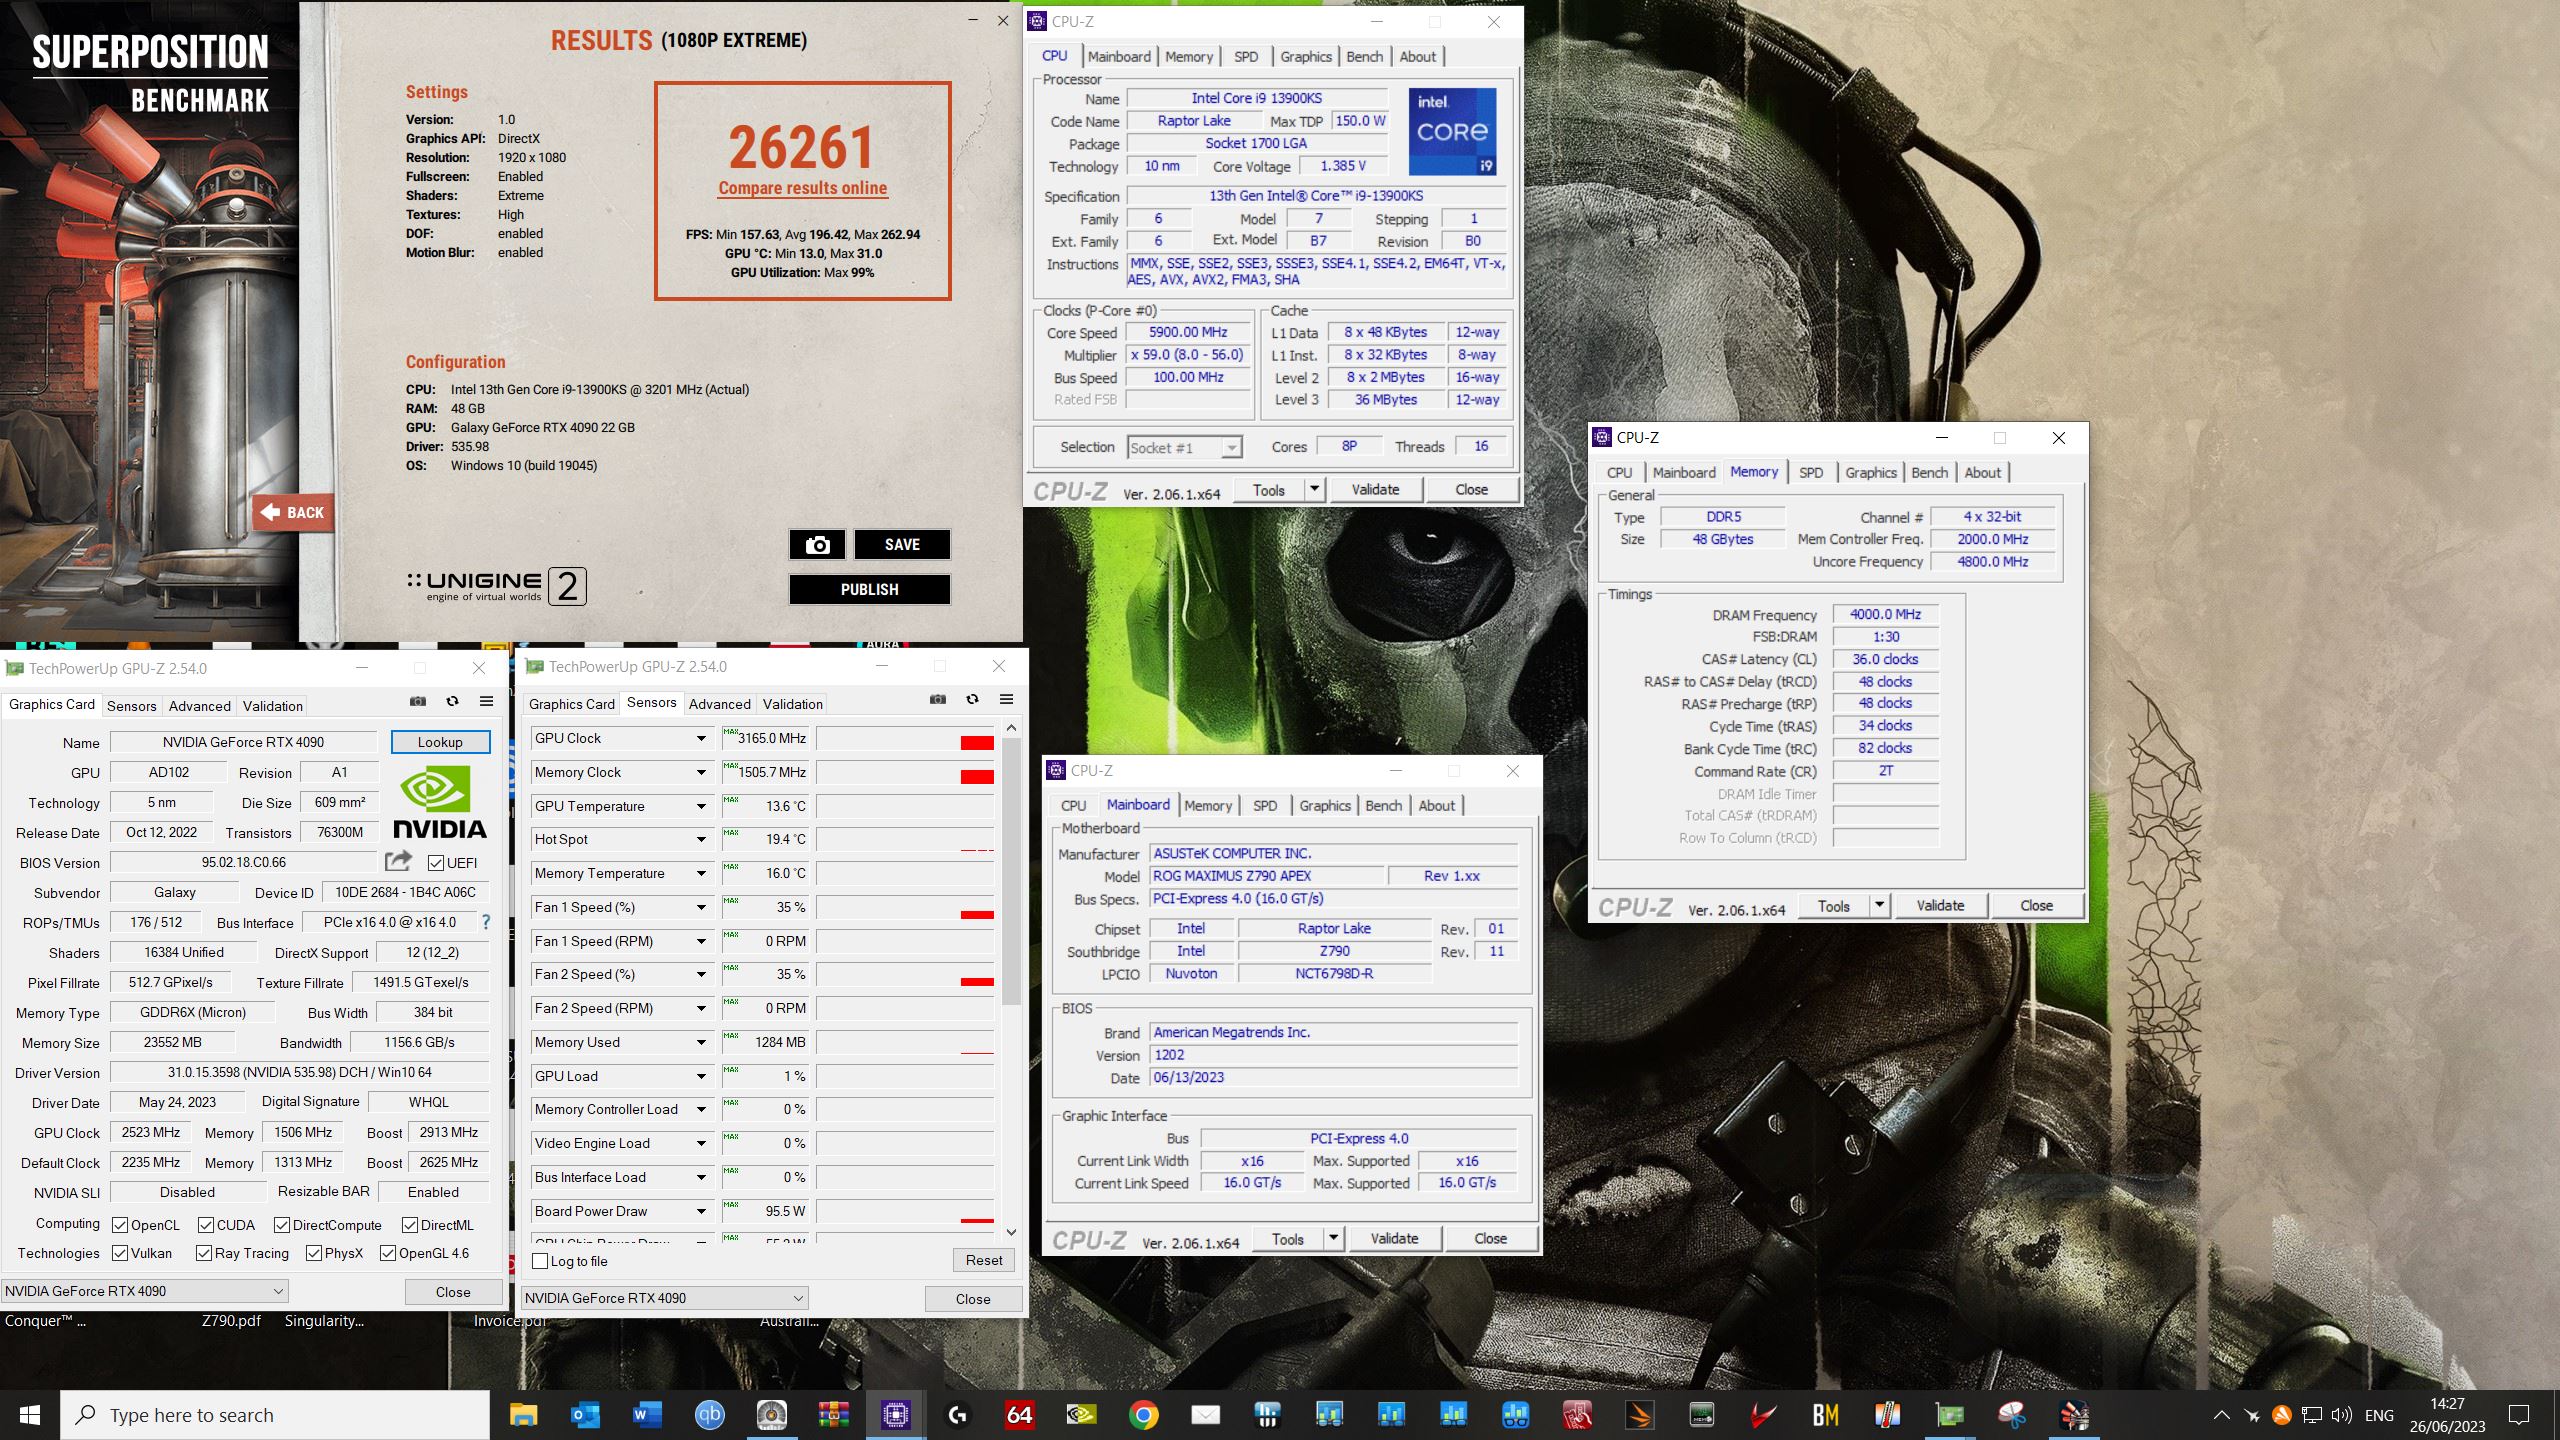Open Tools dropdown arrow in CPU-Z CPU window
This screenshot has height=1440, width=2560.
[1314, 490]
